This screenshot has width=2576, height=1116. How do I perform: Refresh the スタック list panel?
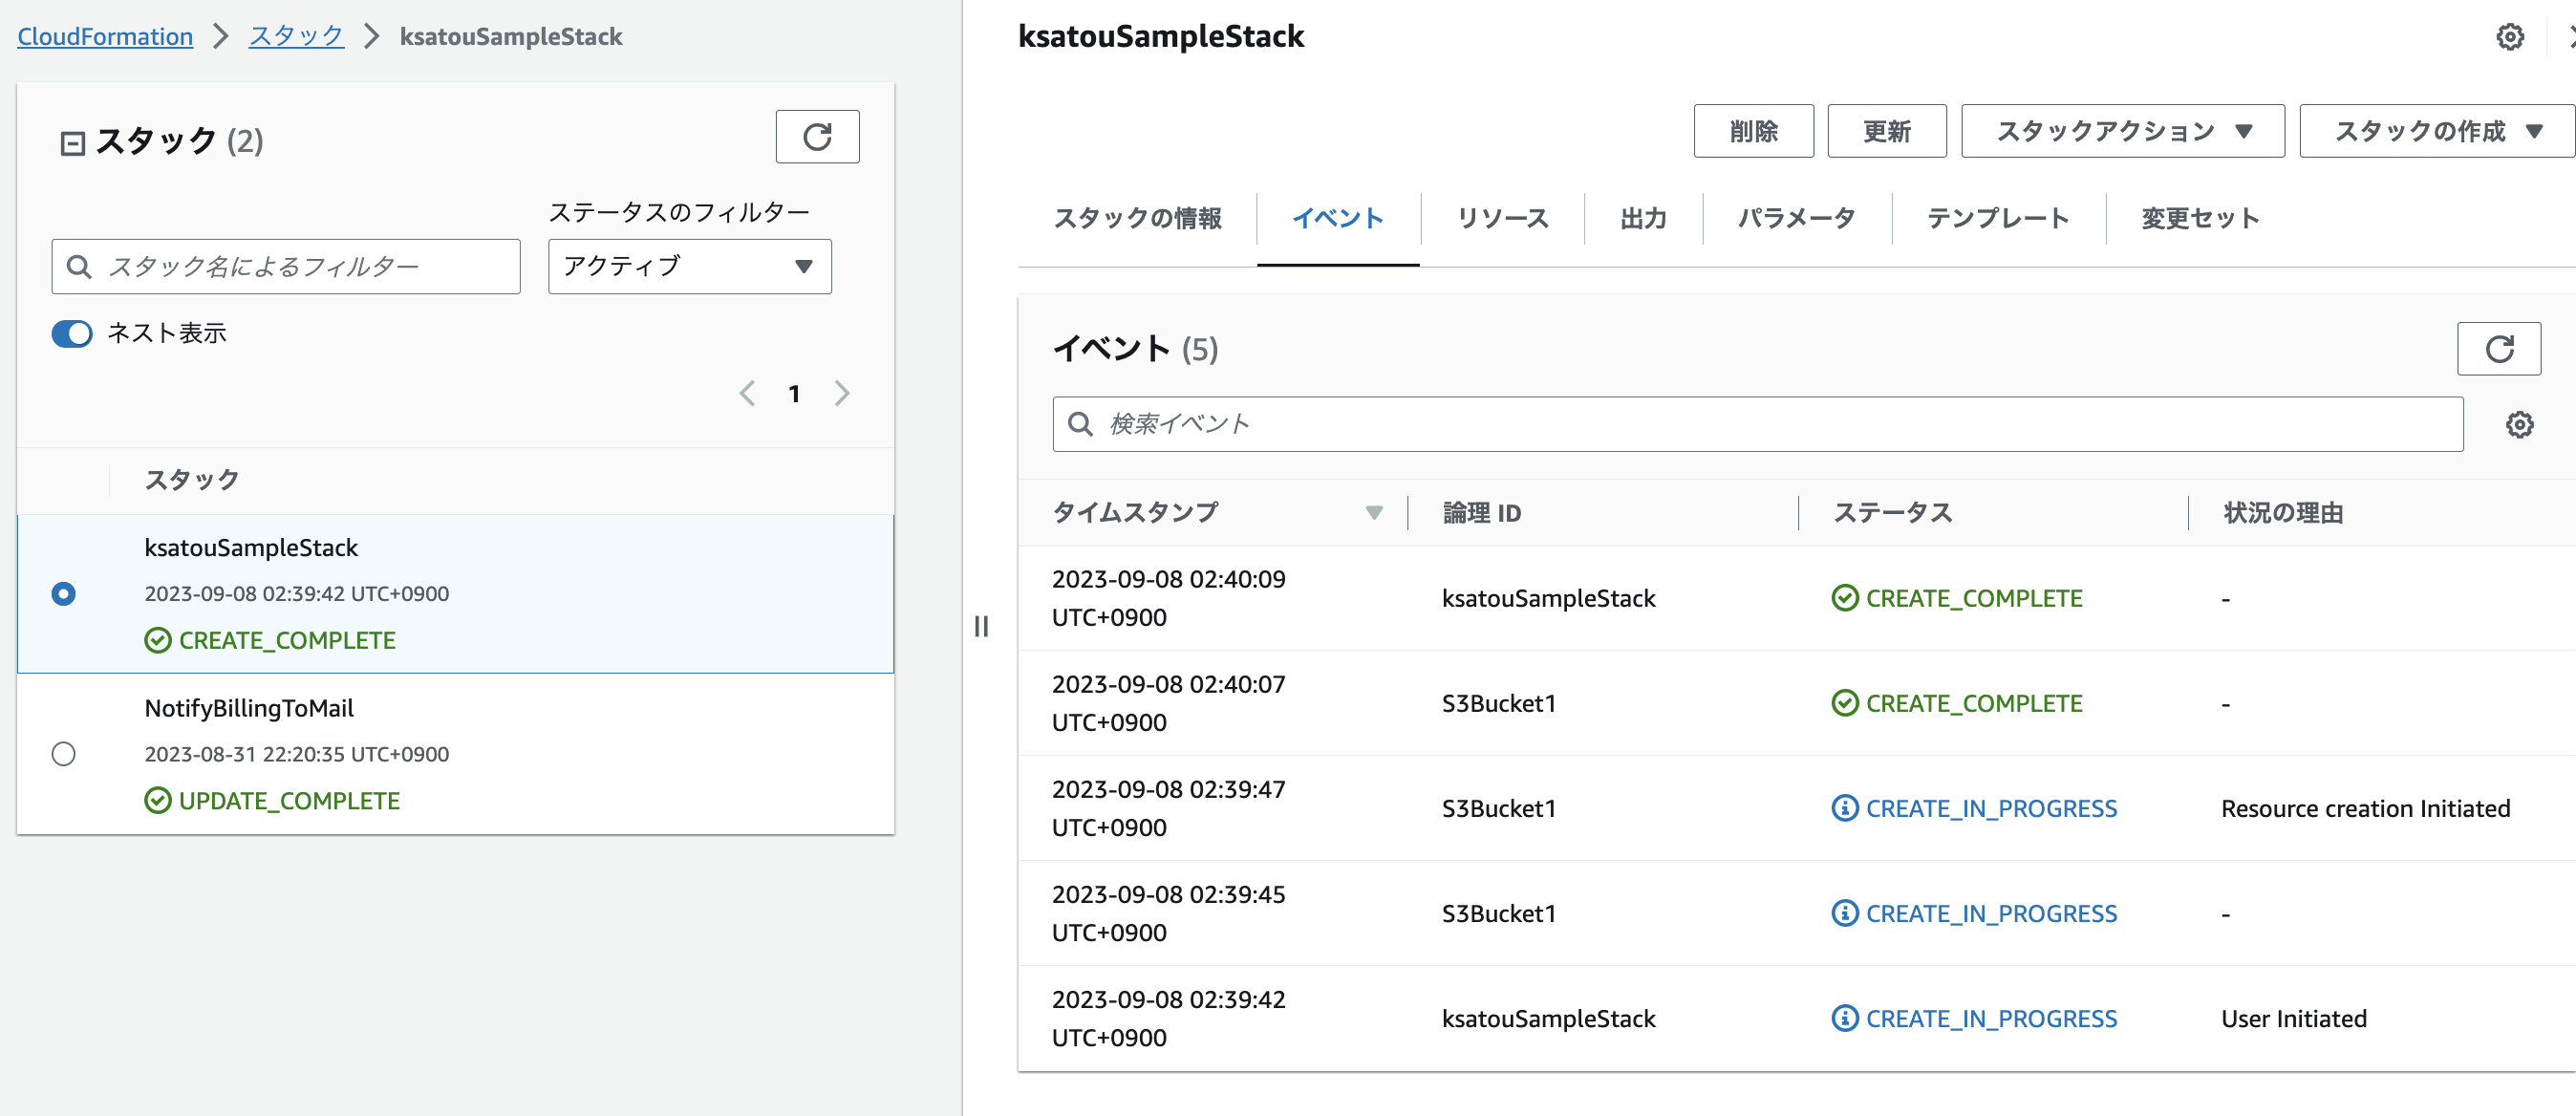tap(817, 136)
